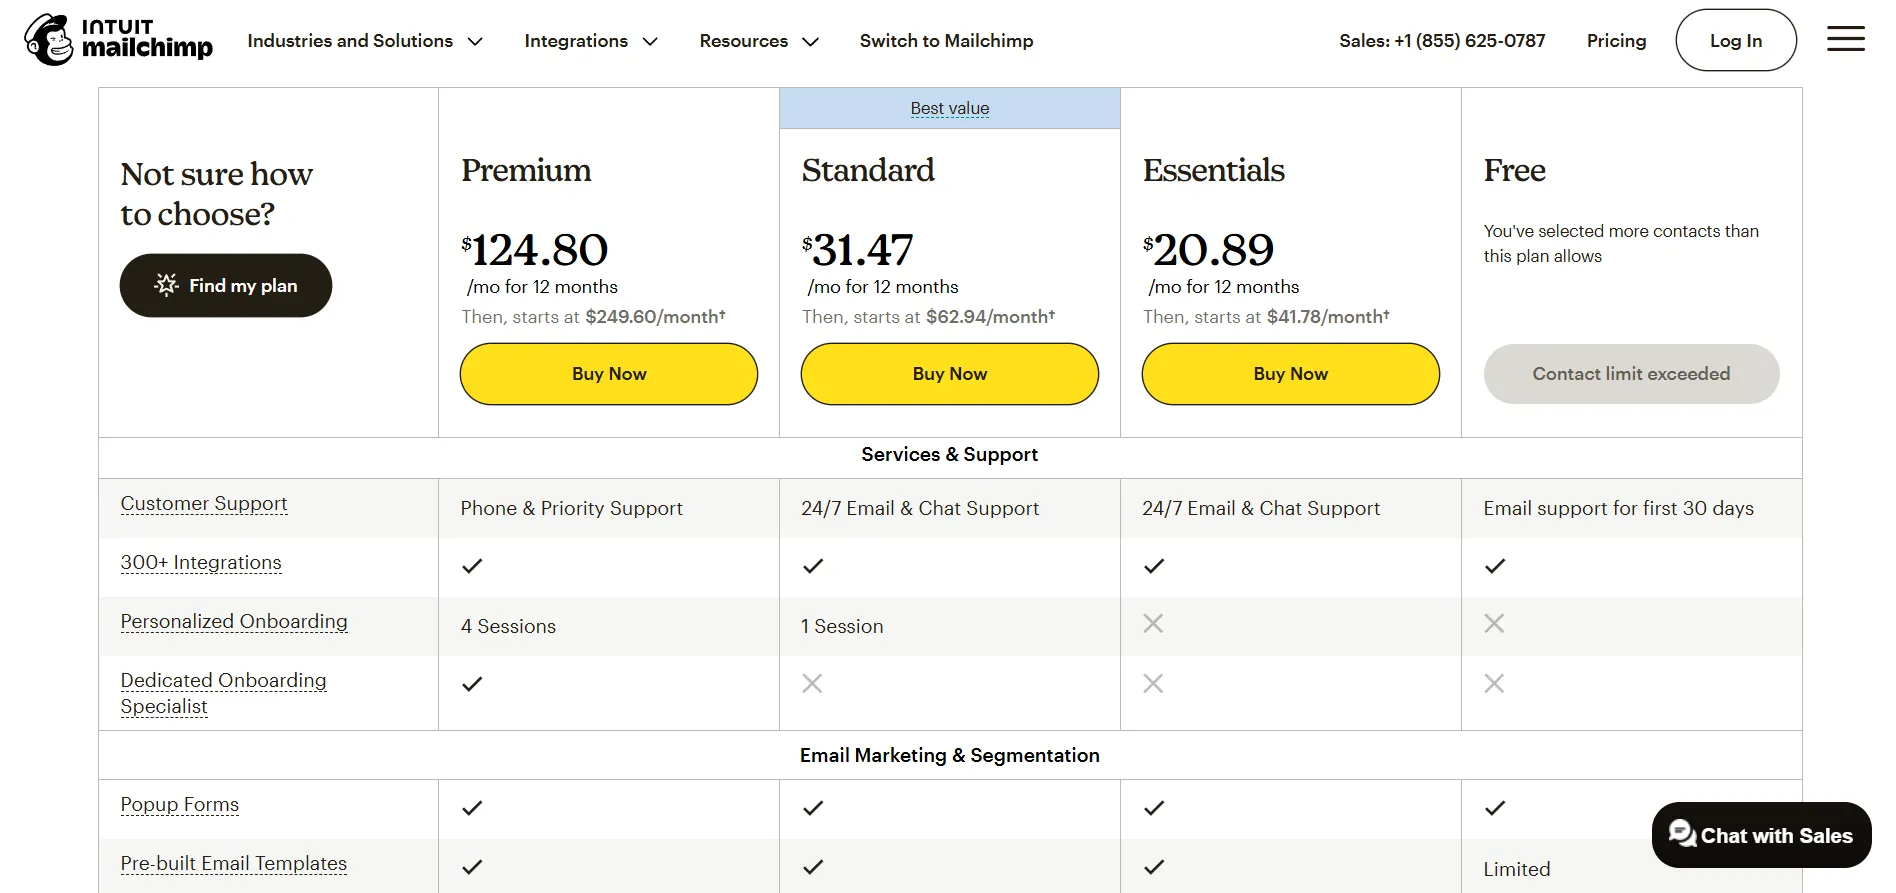Click the Intuit Mailchimp logo
Image resolution: width=1896 pixels, height=893 pixels.
point(118,40)
